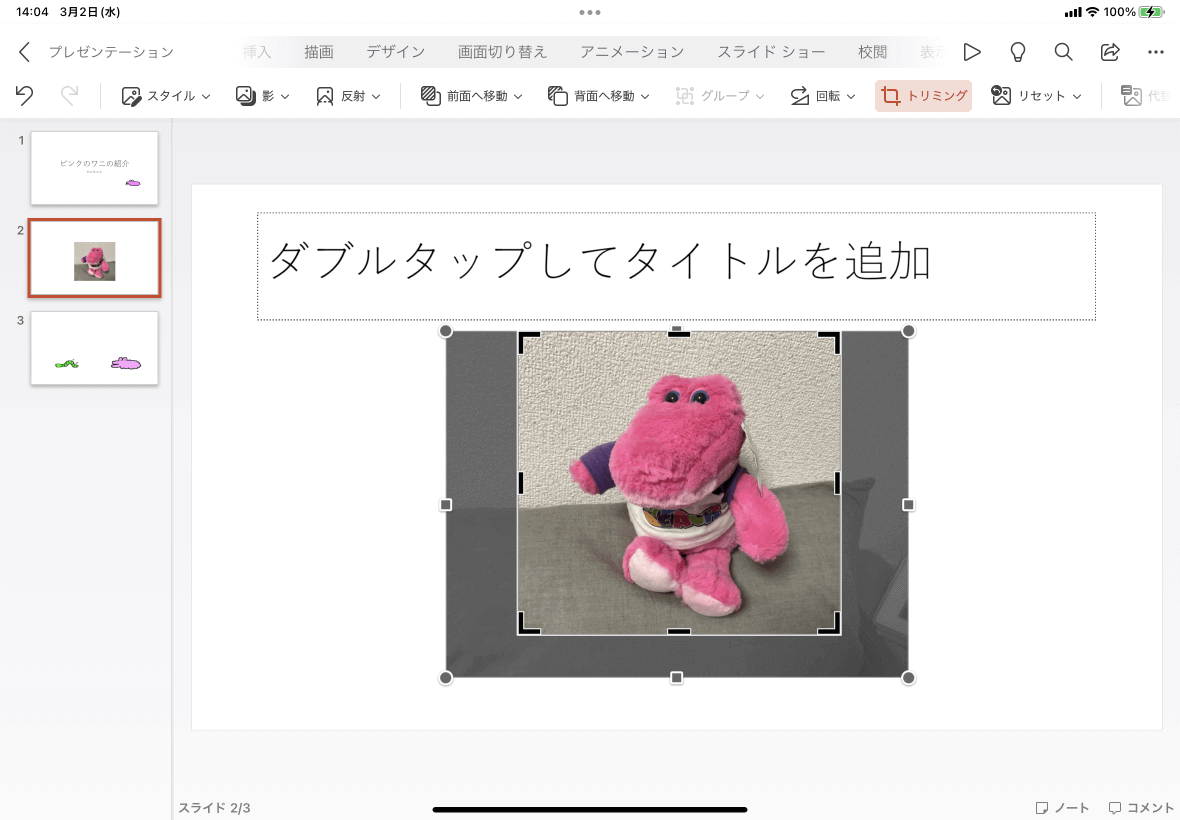Click the image bottom-left round sizing handle
1180x820 pixels.
446,678
